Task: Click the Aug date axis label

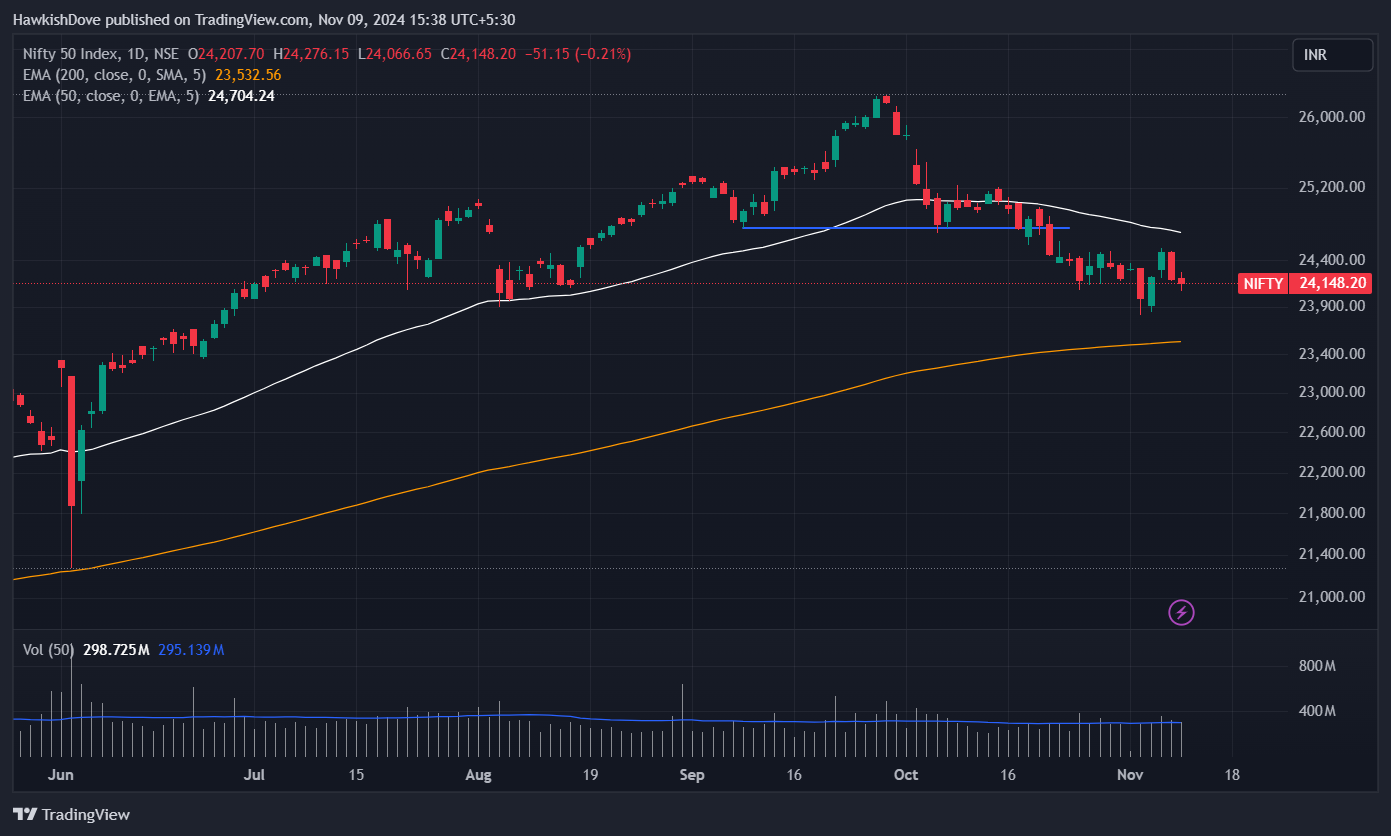Action: [480, 775]
